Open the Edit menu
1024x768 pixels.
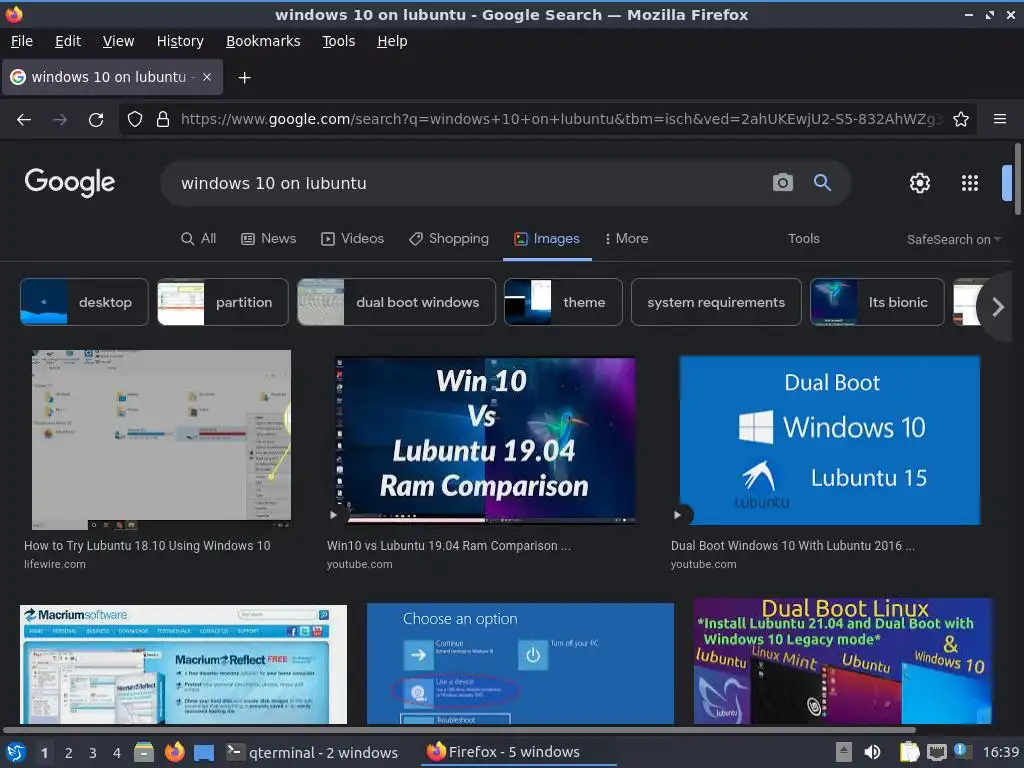[68, 41]
